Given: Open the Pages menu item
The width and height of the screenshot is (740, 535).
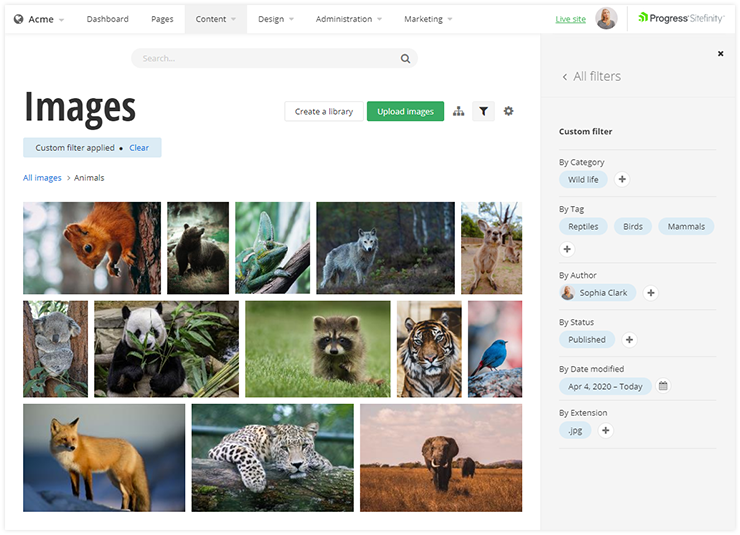Looking at the screenshot, I should coord(162,19).
